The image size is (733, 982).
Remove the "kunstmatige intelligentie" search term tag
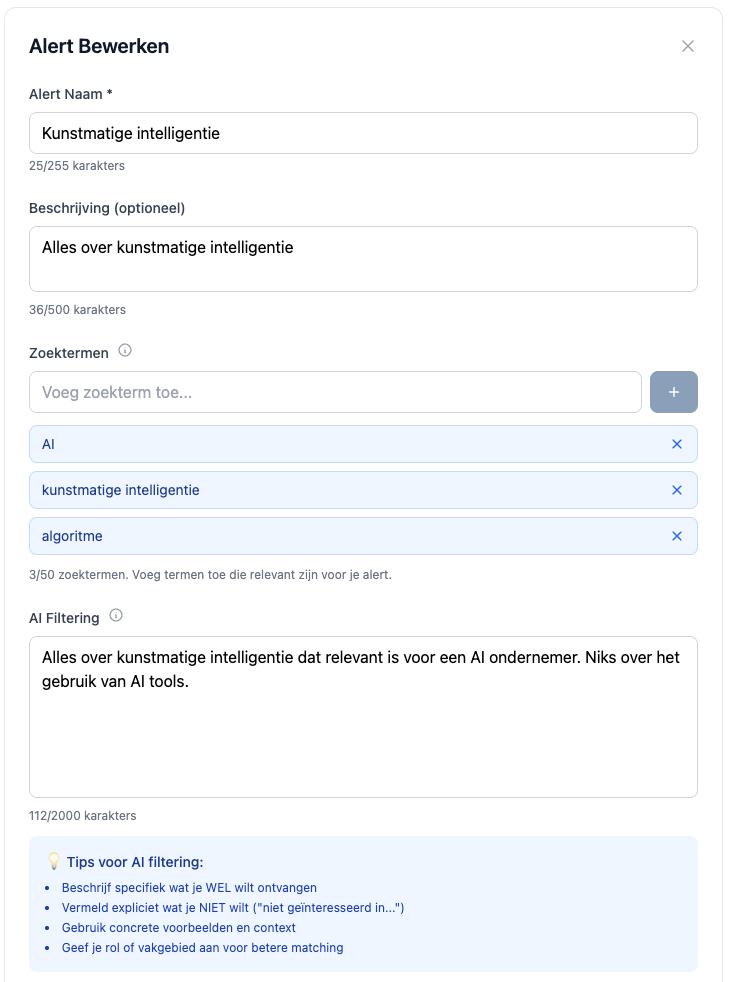point(677,490)
